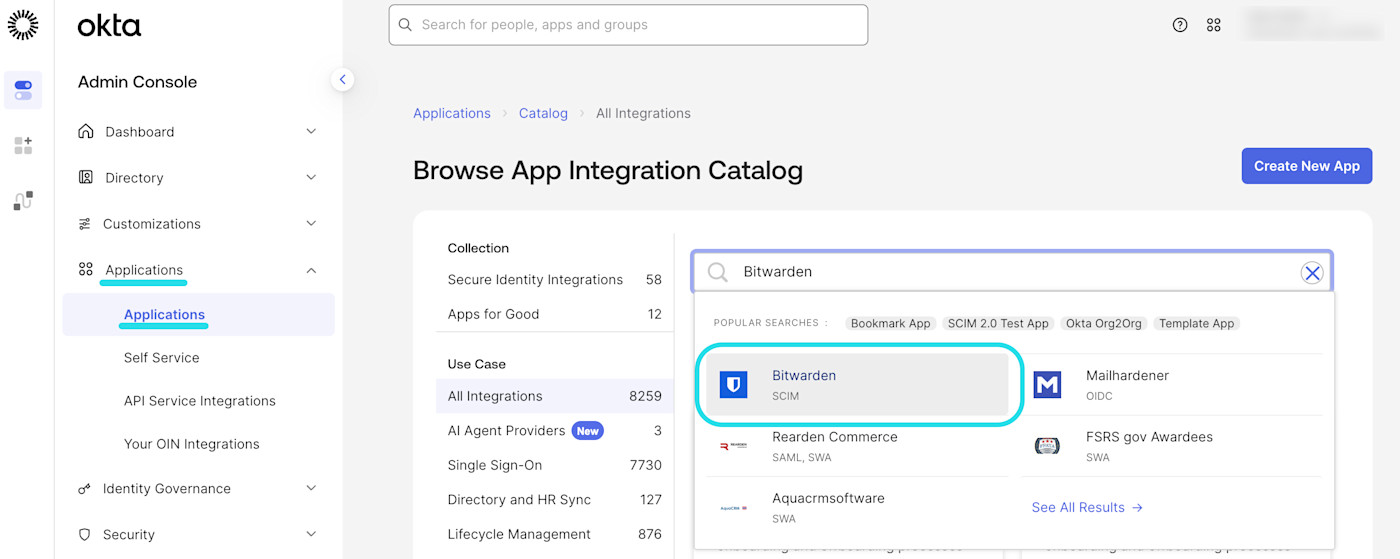
Task: Expand the Customizations menu chevron
Action: (311, 224)
